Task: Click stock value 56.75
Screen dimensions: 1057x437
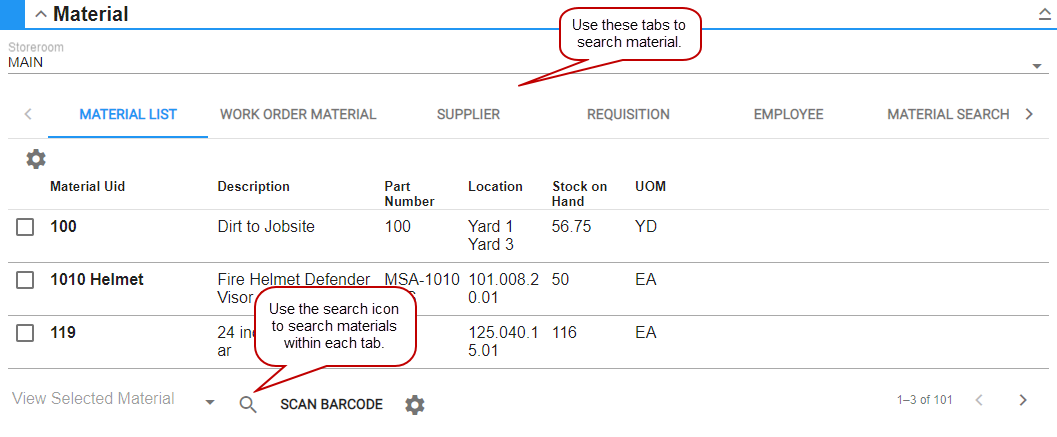Action: pos(572,227)
